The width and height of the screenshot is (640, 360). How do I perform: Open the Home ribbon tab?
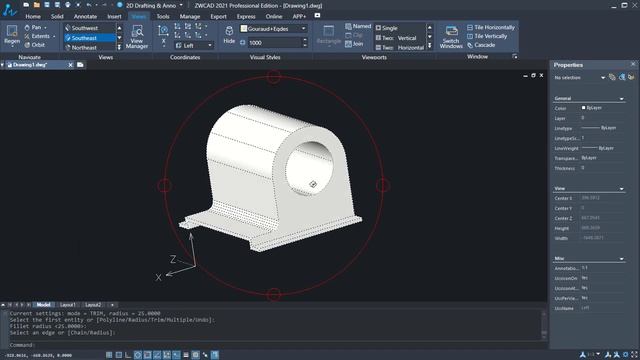click(x=33, y=16)
